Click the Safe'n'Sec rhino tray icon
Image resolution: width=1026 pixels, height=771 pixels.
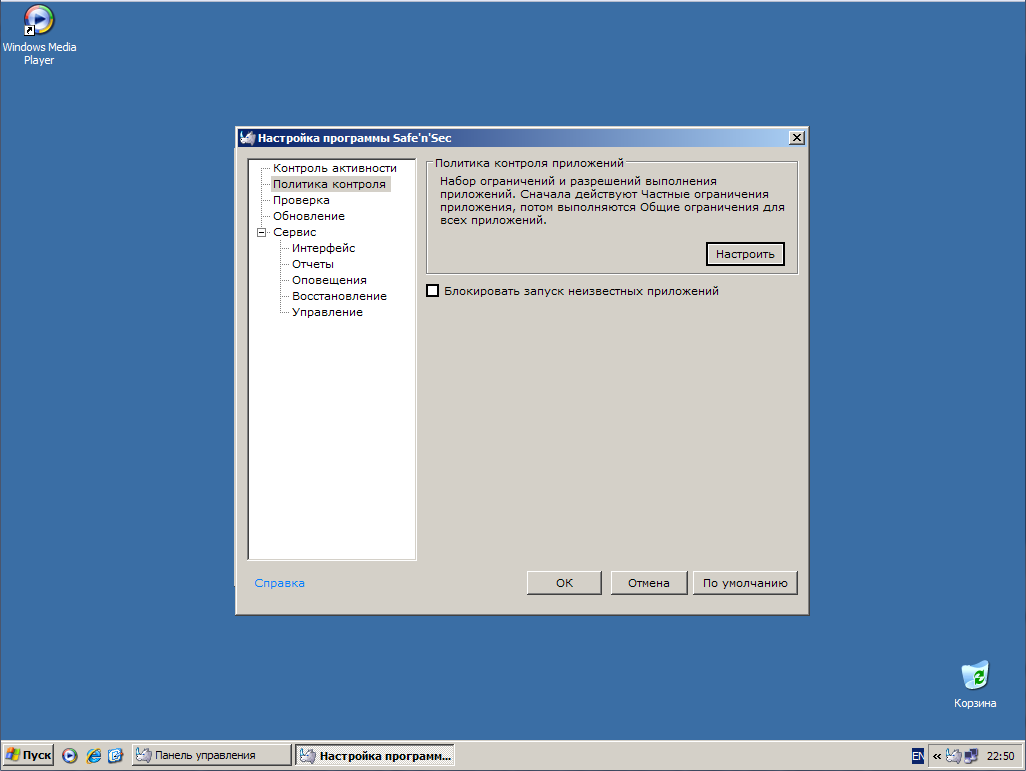pyautogui.click(x=953, y=756)
